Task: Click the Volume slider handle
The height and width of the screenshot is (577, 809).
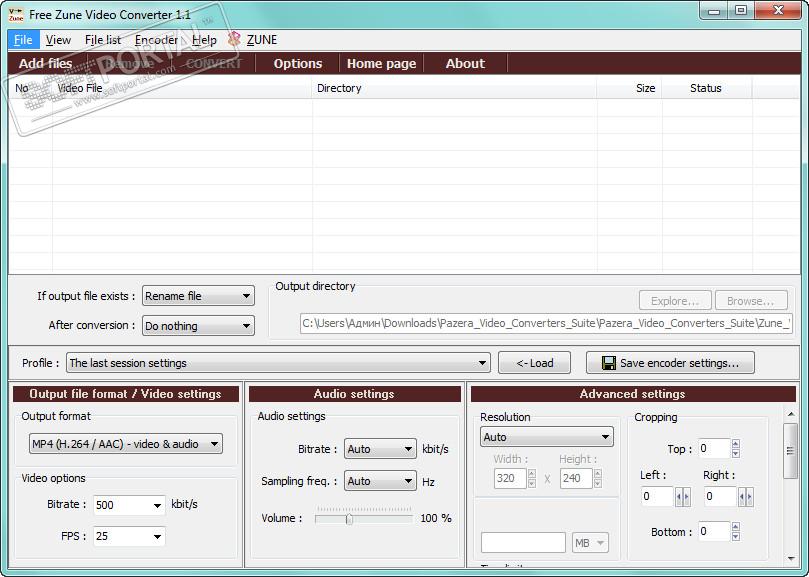Action: pyautogui.click(x=349, y=519)
